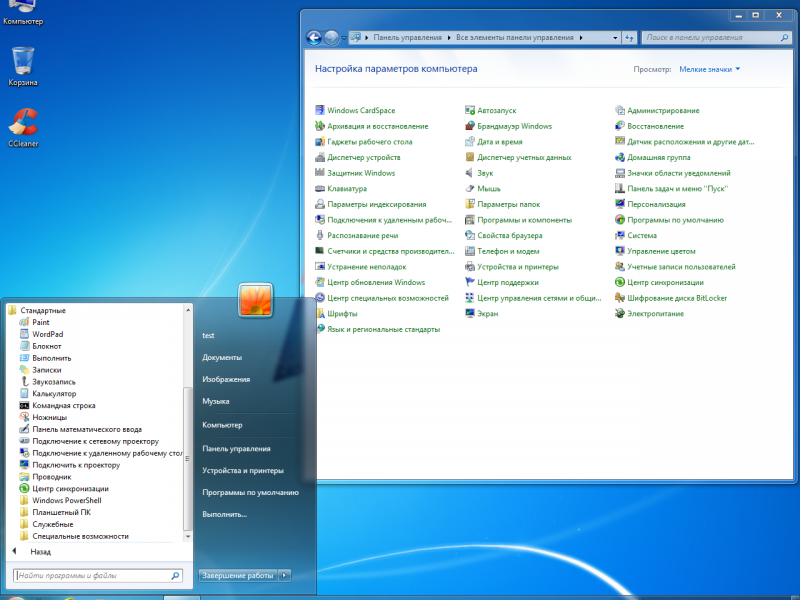Open the Просмотр Мелкие значки dropdown

click(x=710, y=69)
